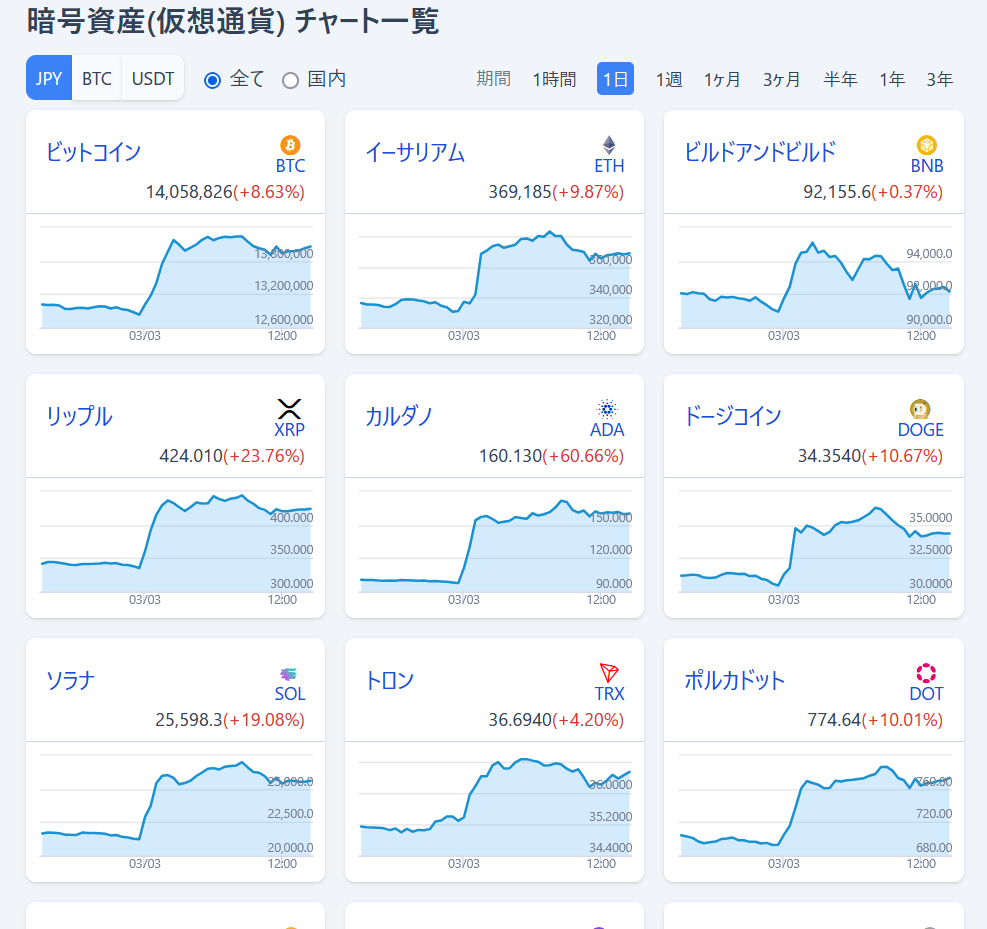987x929 pixels.
Task: Switch chart period to 1時間
Action: [x=554, y=78]
